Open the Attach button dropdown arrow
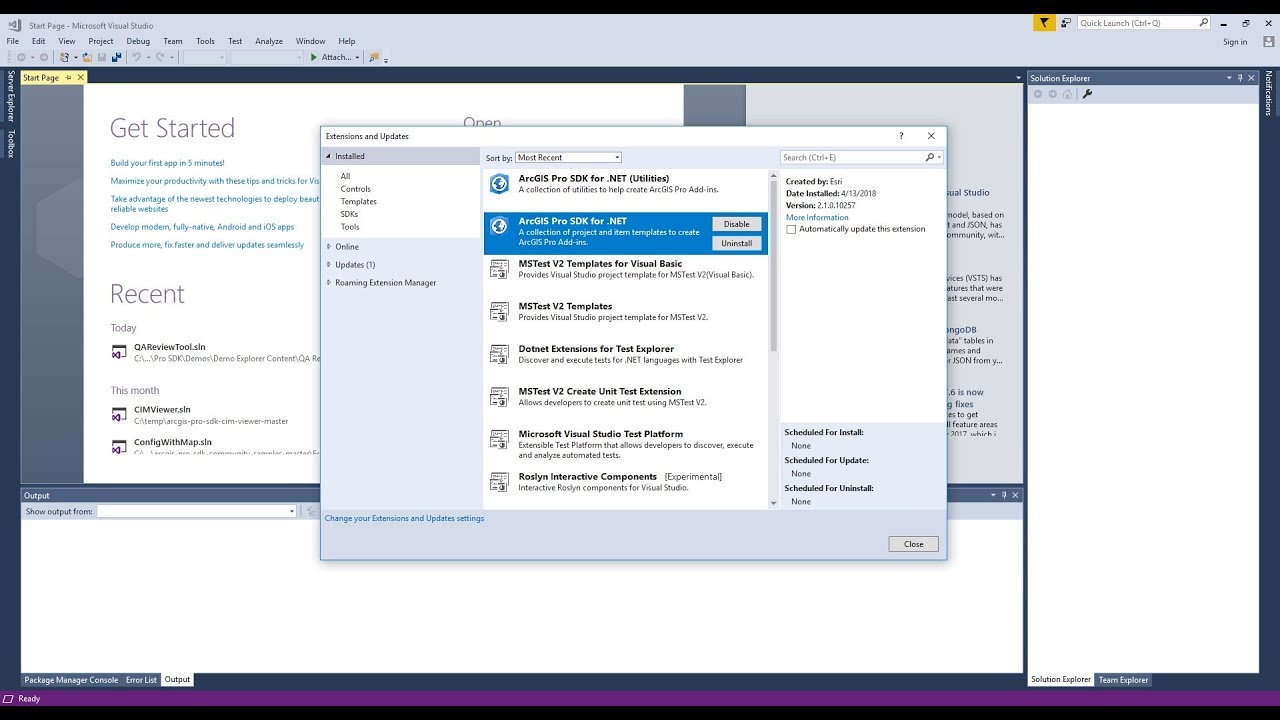This screenshot has width=1280, height=720. [x=357, y=58]
